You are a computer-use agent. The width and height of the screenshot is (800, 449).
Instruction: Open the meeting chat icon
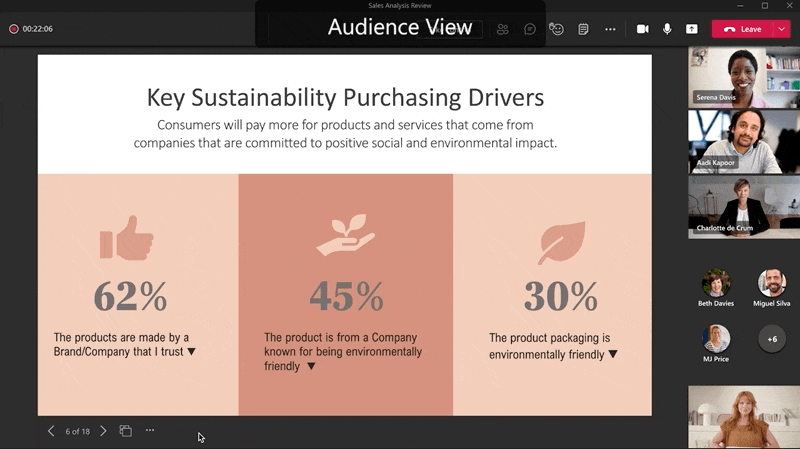pyautogui.click(x=530, y=29)
